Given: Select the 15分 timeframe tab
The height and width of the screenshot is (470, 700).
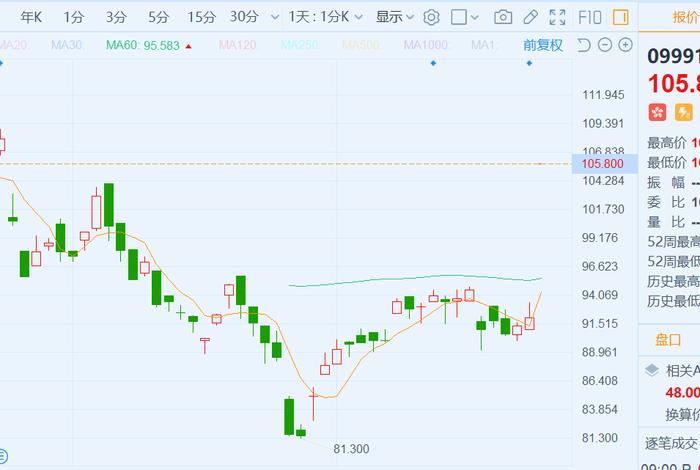Looking at the screenshot, I should pyautogui.click(x=201, y=17).
